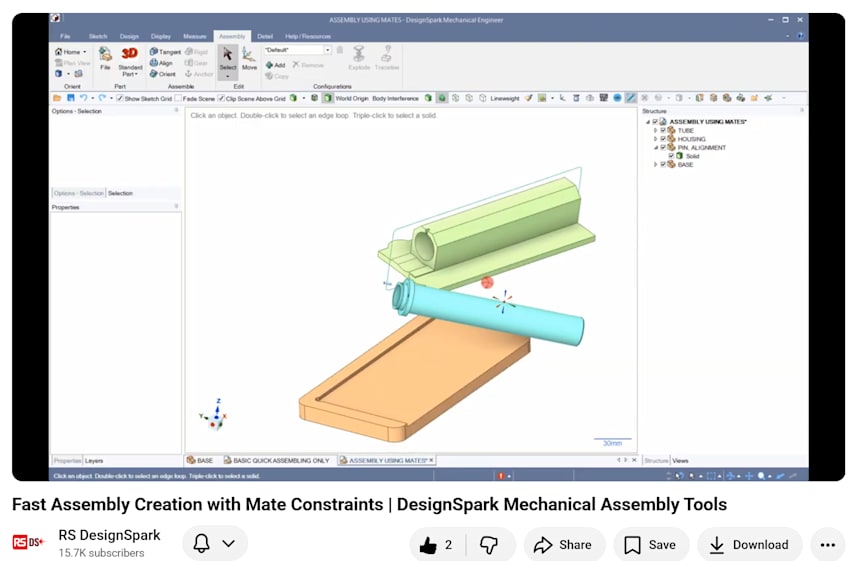The width and height of the screenshot is (852, 561).
Task: Toggle the Show Sketch Grid checkbox
Action: point(120,98)
